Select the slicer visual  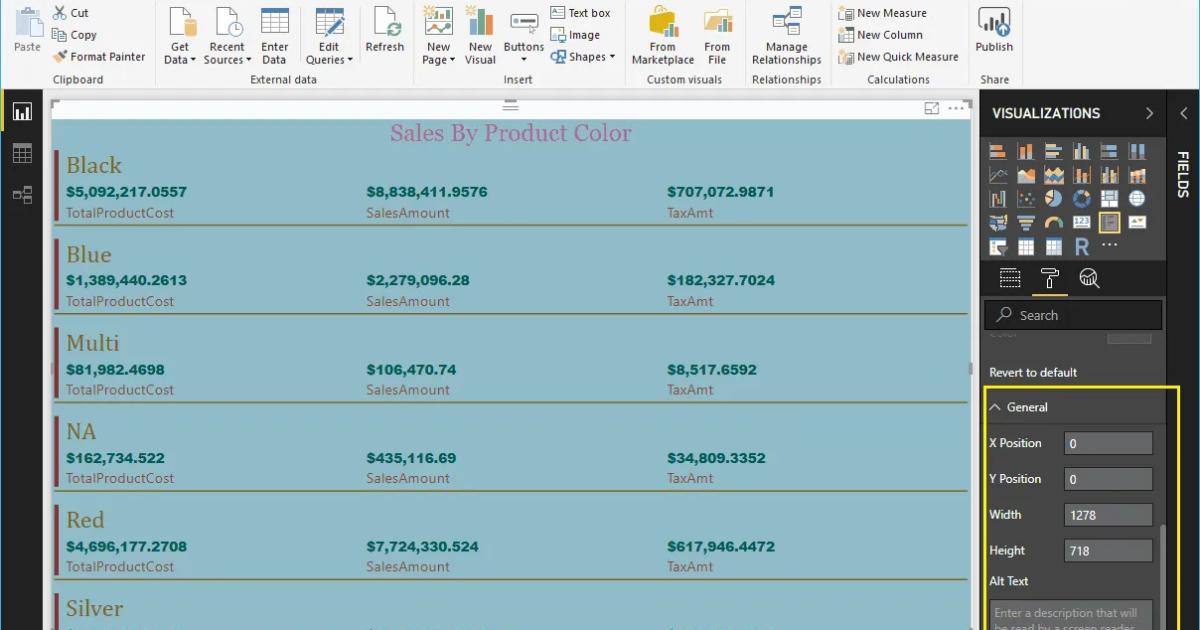tap(997, 246)
